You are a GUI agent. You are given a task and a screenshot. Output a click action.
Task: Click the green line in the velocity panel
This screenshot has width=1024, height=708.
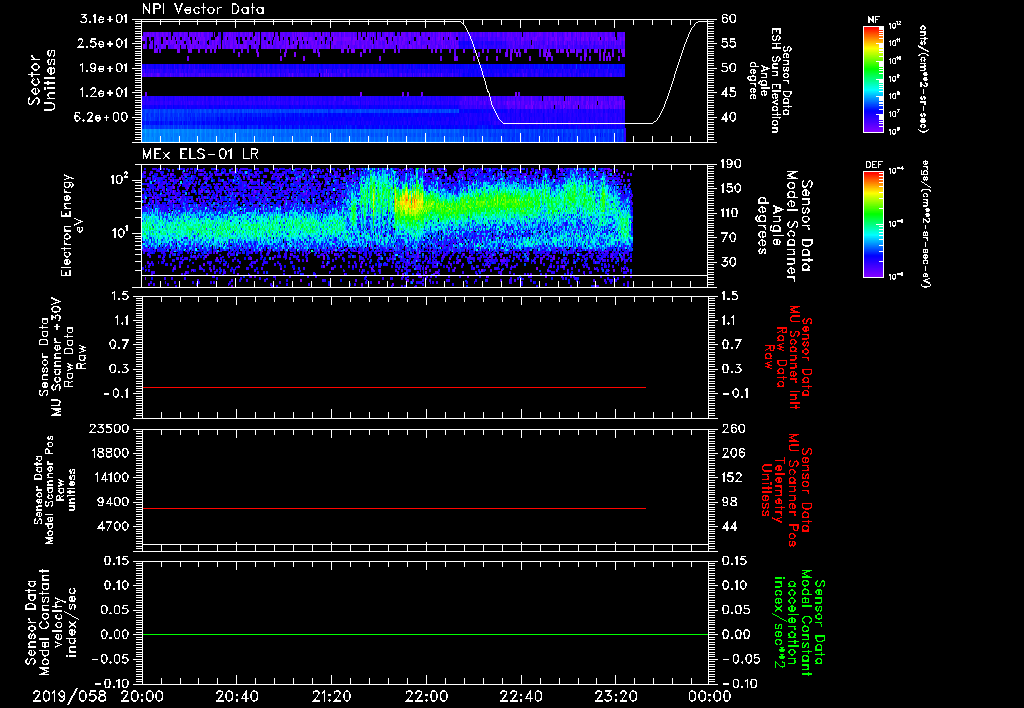[425, 634]
